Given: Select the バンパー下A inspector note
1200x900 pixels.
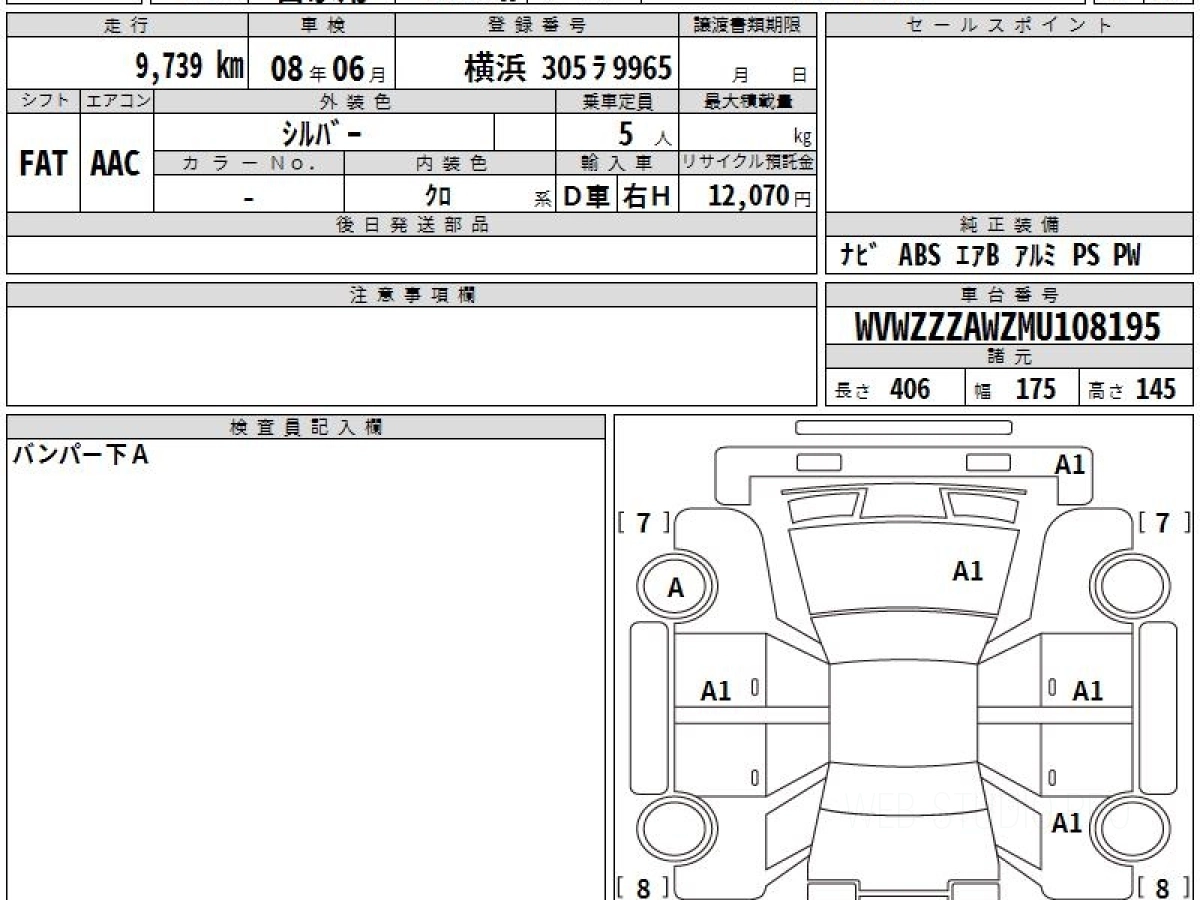Looking at the screenshot, I should [80, 456].
